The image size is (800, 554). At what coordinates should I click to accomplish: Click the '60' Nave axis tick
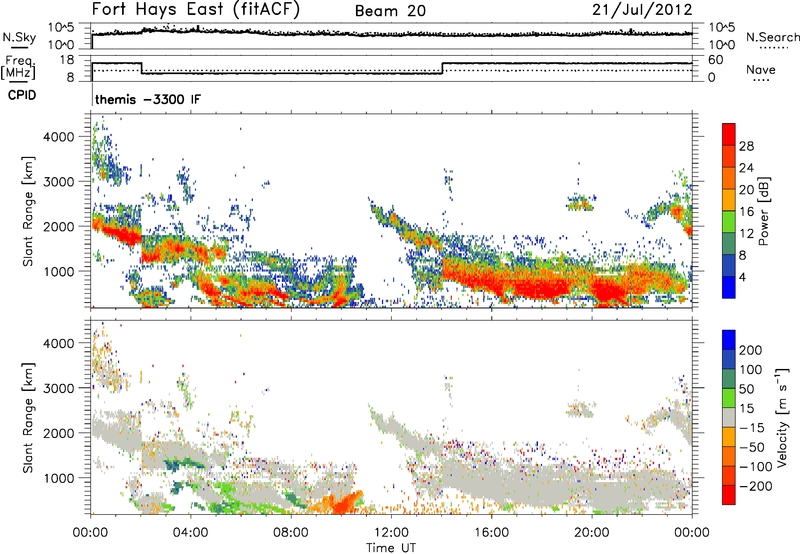coord(716,60)
